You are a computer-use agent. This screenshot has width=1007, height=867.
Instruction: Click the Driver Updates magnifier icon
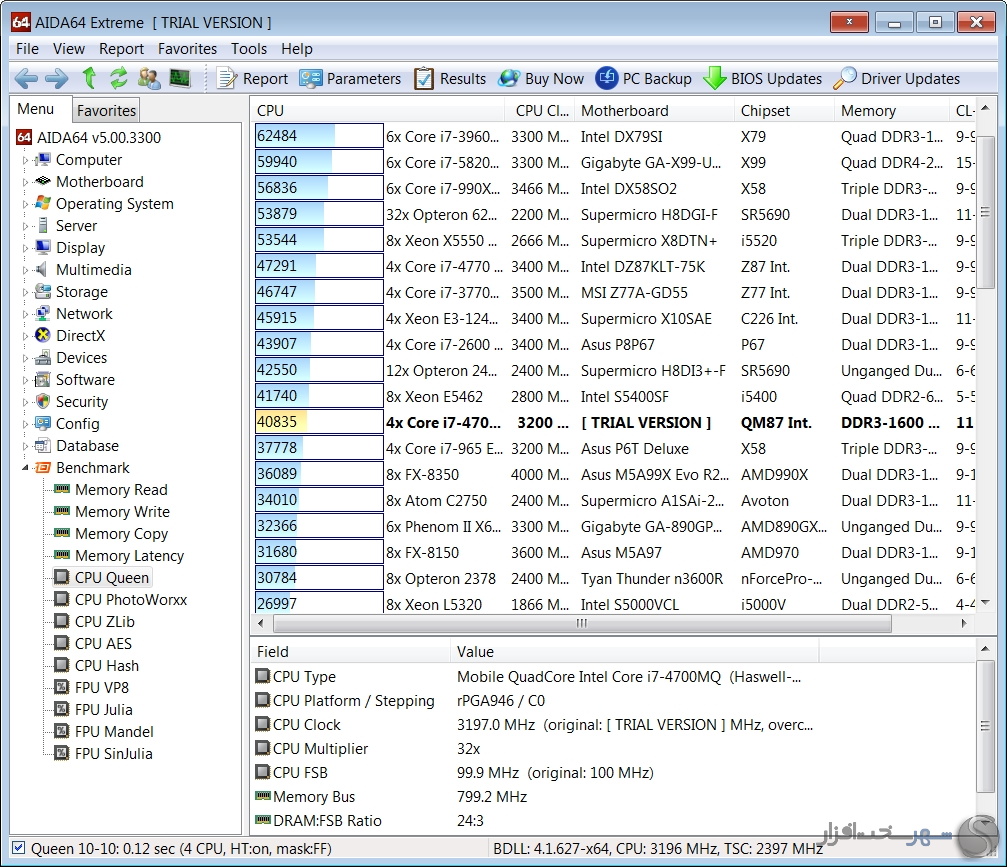[845, 78]
